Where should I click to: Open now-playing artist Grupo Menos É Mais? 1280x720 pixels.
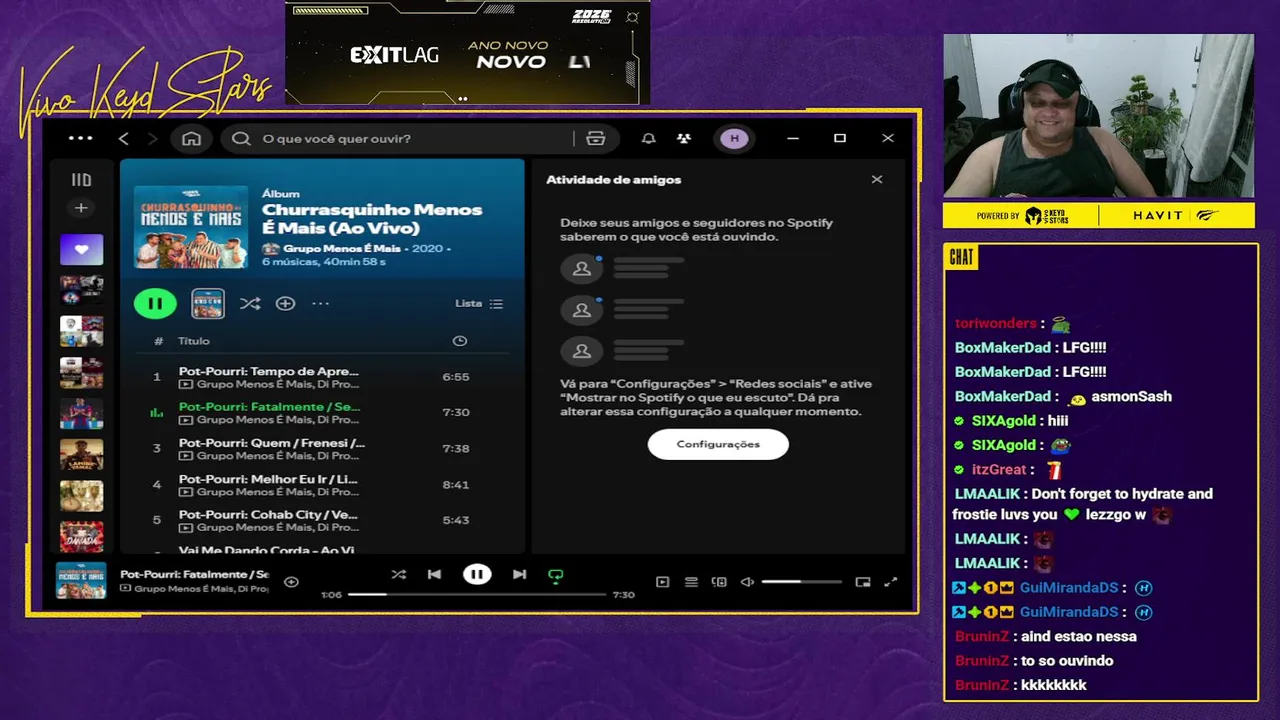pyautogui.click(x=201, y=588)
